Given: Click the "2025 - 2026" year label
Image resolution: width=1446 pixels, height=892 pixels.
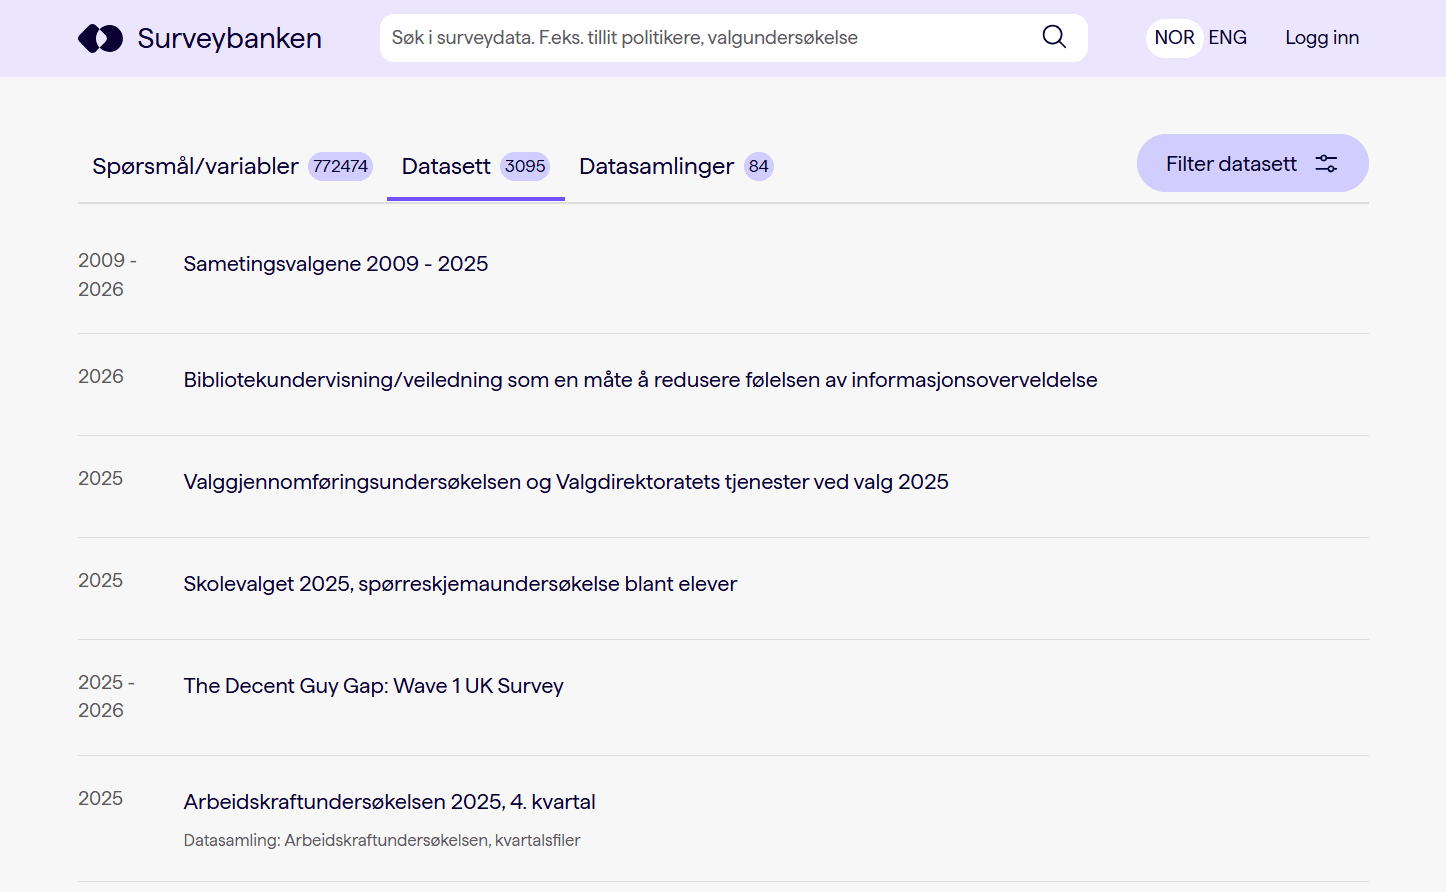Looking at the screenshot, I should [x=106, y=696].
